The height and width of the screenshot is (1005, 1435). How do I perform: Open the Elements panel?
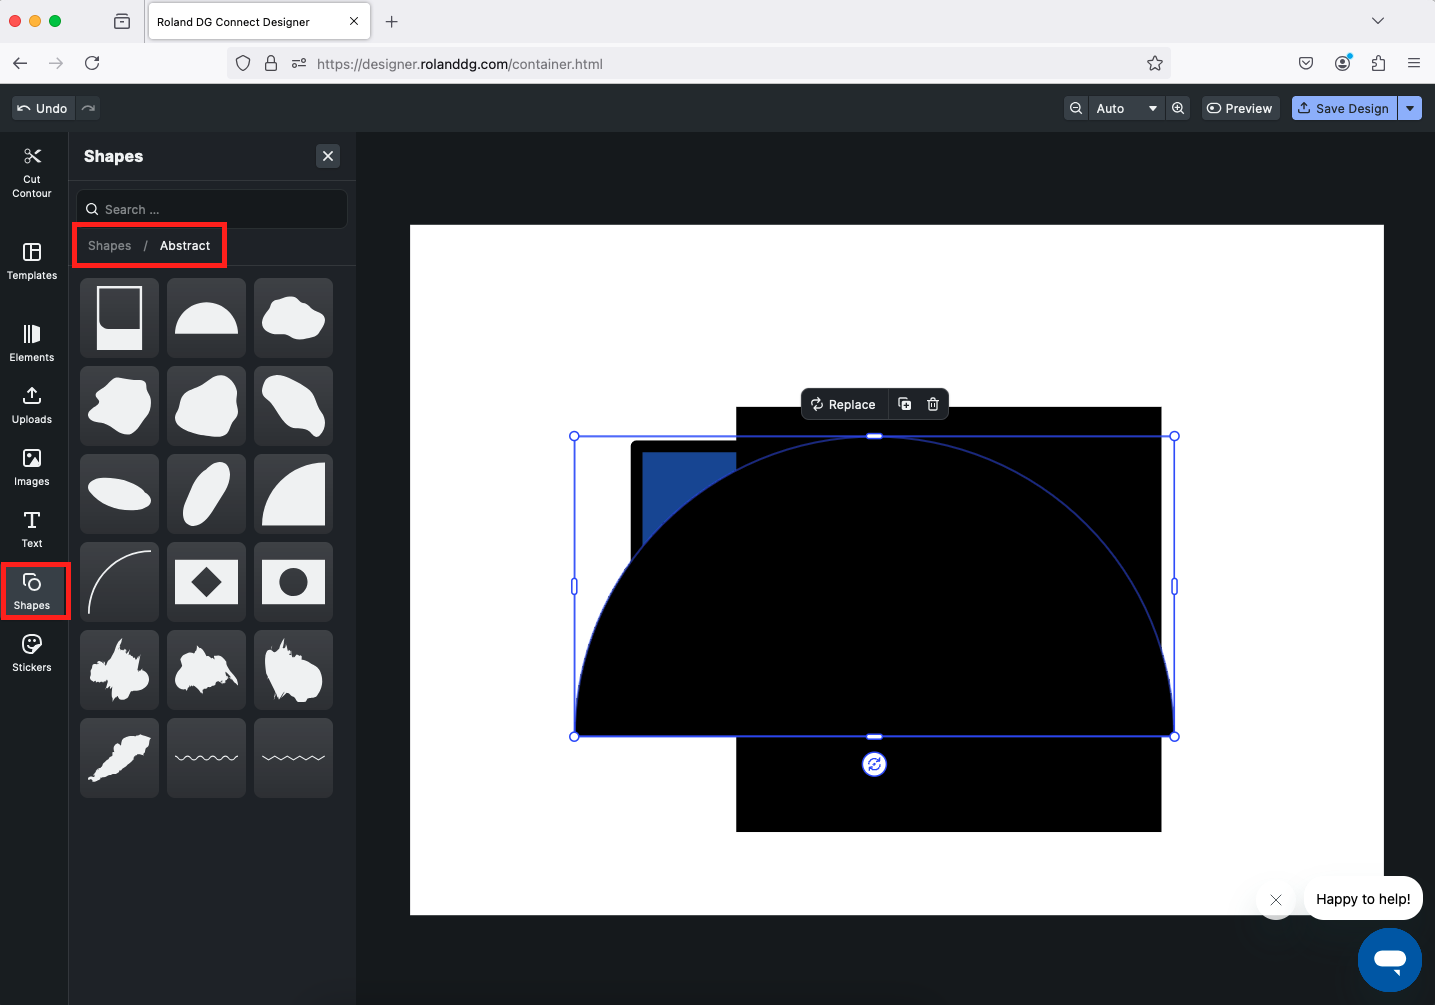(32, 343)
